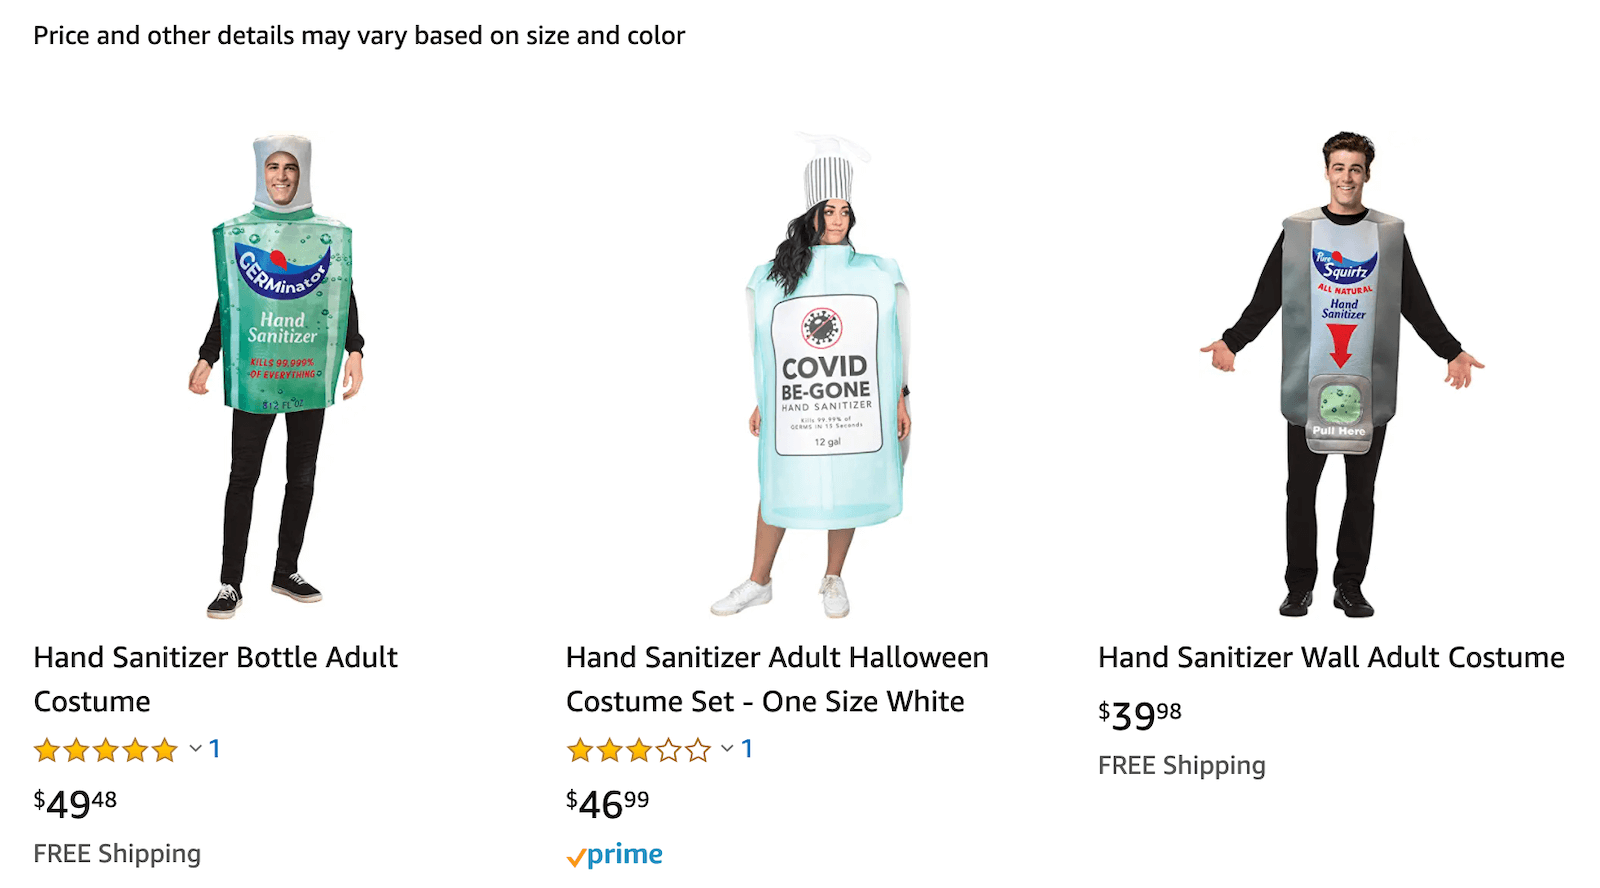Open the Squirtz wall dispenser costume image
The height and width of the screenshot is (888, 1600).
click(1342, 375)
